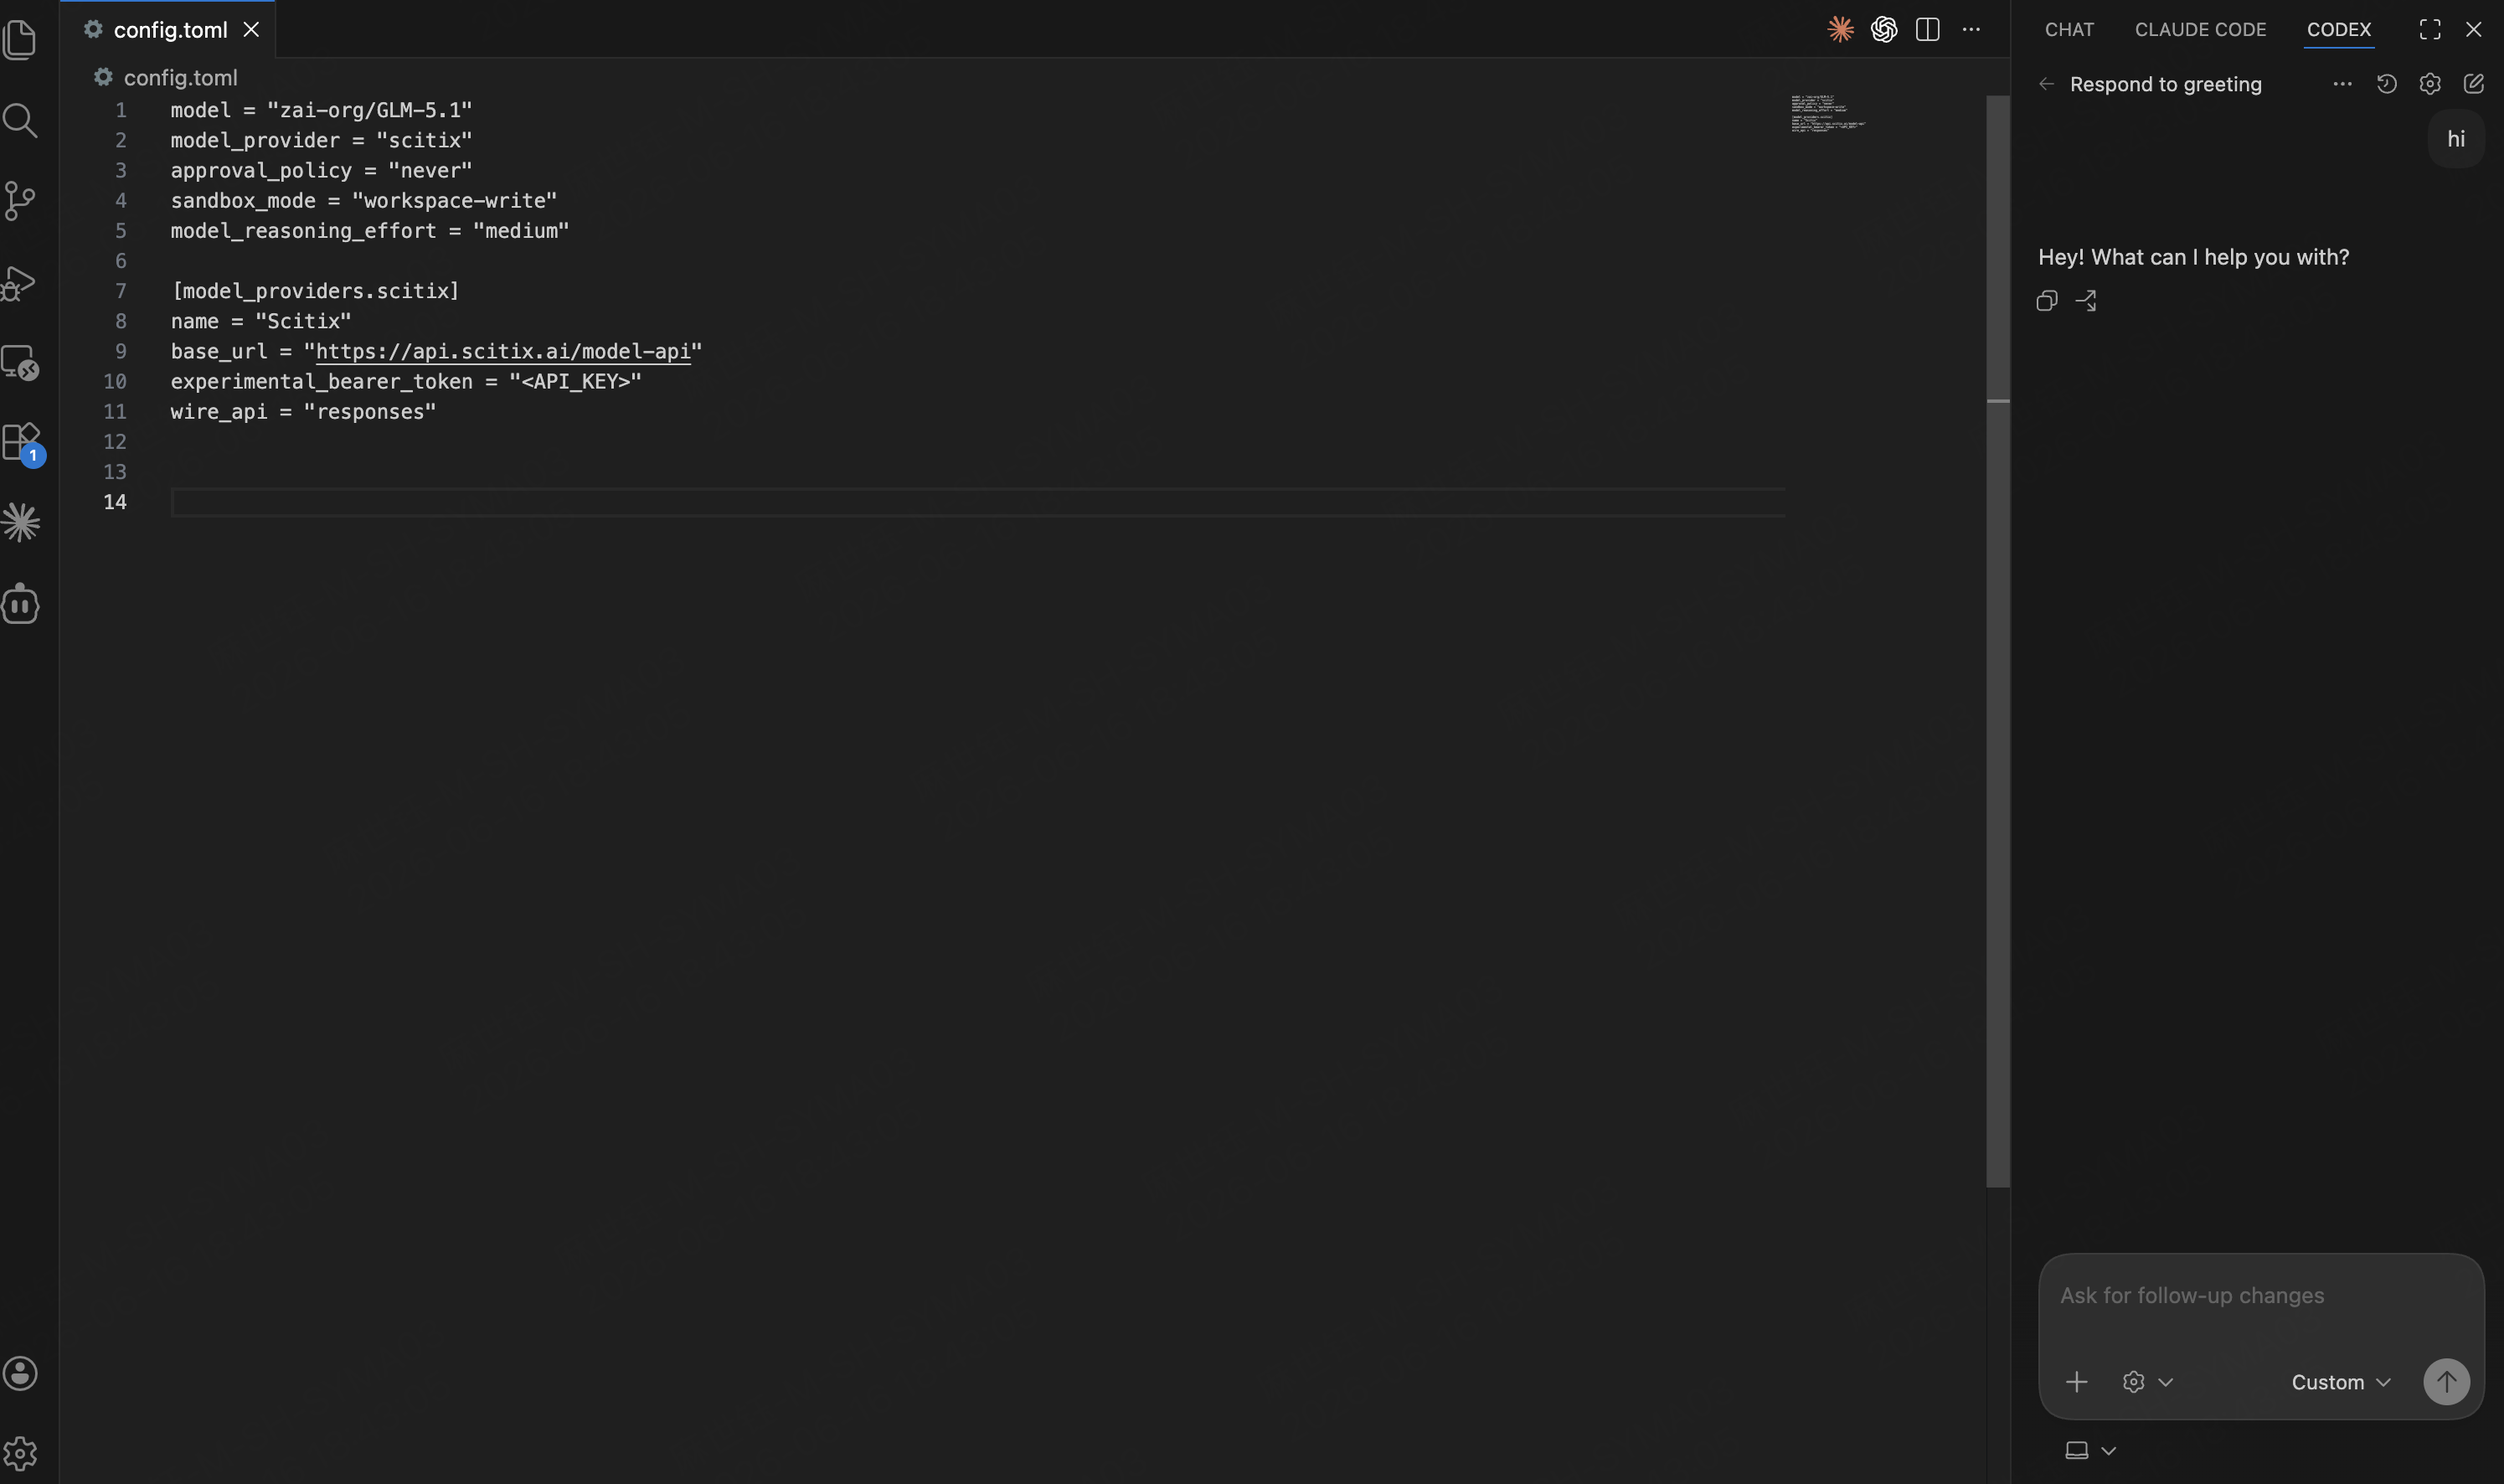Click line 5 model_reasoning_effort text
The width and height of the screenshot is (2504, 1484).
370,230
